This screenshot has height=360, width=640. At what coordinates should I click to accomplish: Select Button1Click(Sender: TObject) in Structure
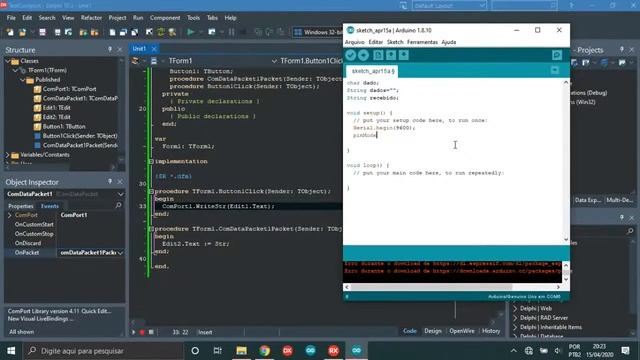tap(80, 136)
